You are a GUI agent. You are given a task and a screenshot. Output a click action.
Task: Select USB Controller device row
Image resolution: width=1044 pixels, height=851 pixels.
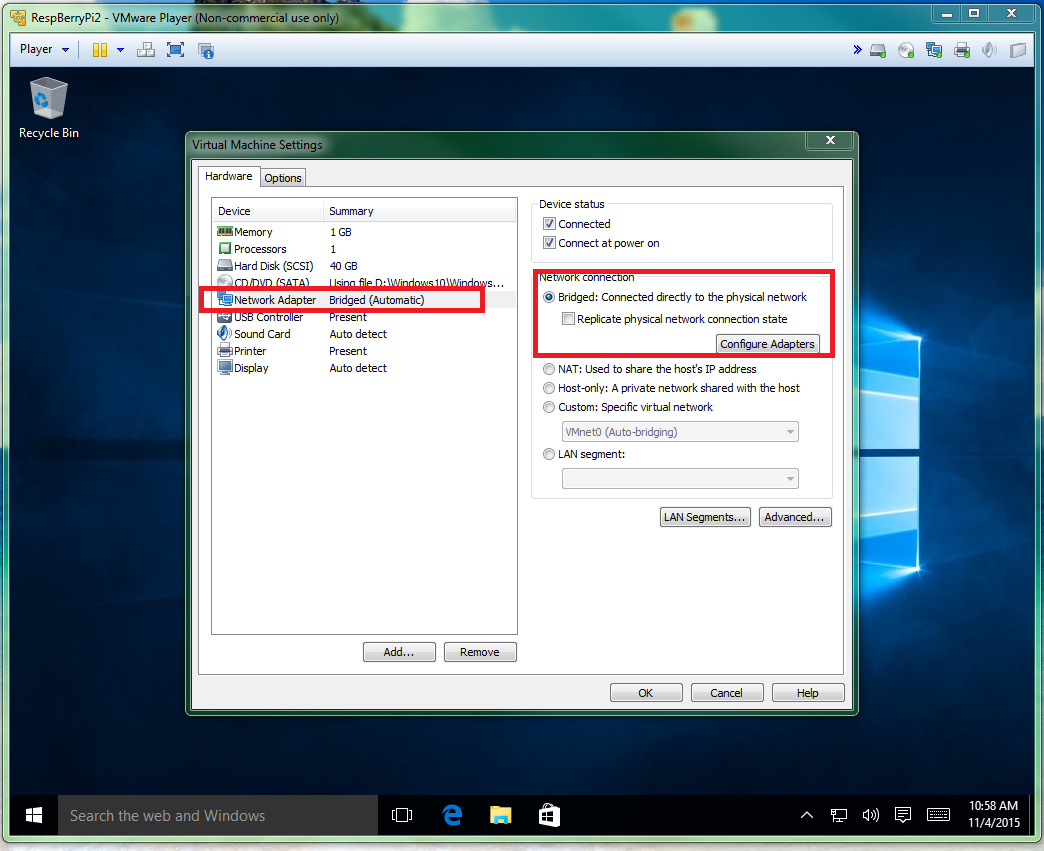point(364,317)
